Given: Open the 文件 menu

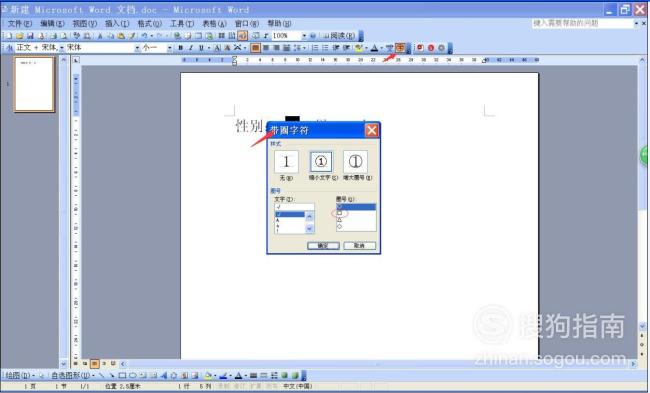Looking at the screenshot, I should [19, 24].
